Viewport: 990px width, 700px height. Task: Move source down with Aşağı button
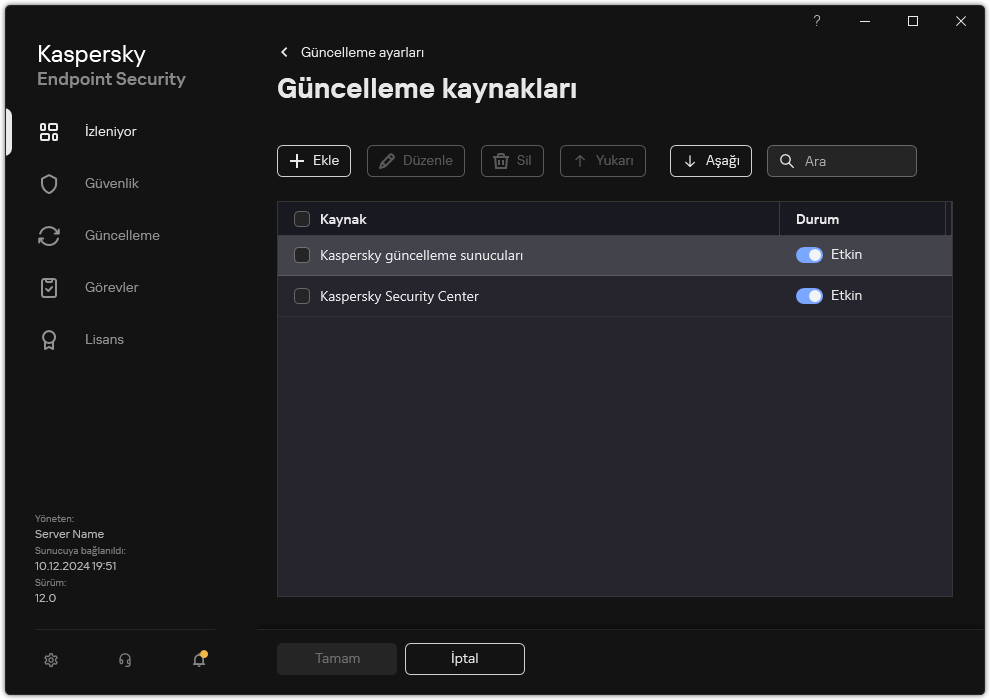[x=710, y=160]
